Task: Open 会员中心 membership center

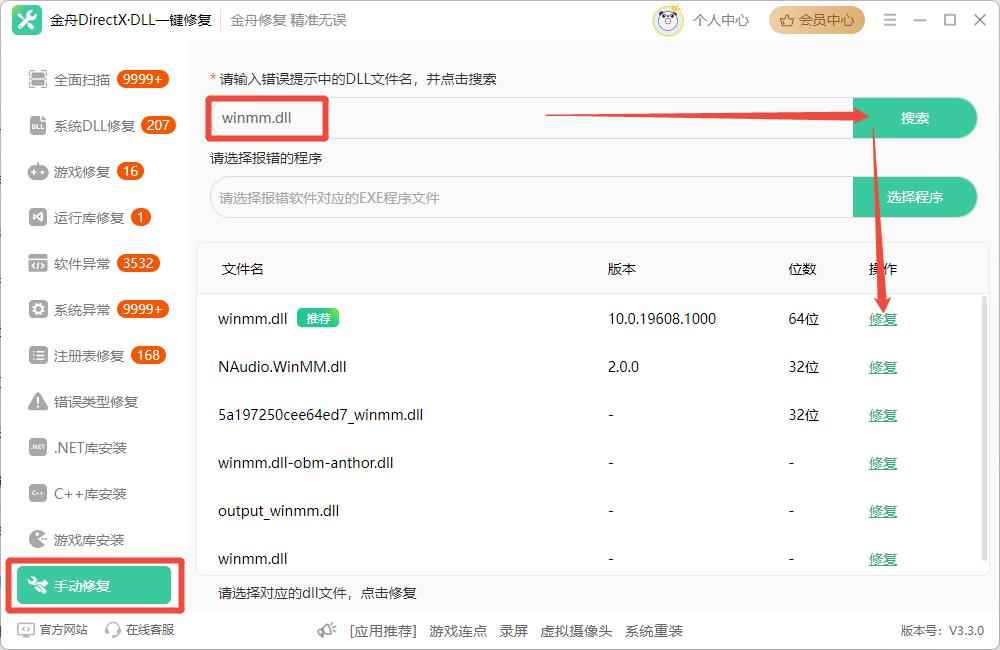Action: 816,20
